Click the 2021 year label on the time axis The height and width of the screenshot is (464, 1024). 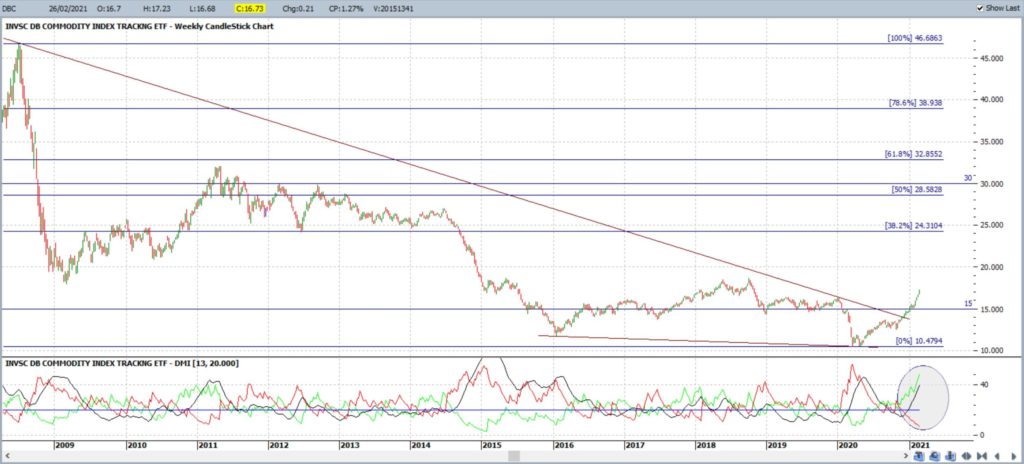coord(919,445)
